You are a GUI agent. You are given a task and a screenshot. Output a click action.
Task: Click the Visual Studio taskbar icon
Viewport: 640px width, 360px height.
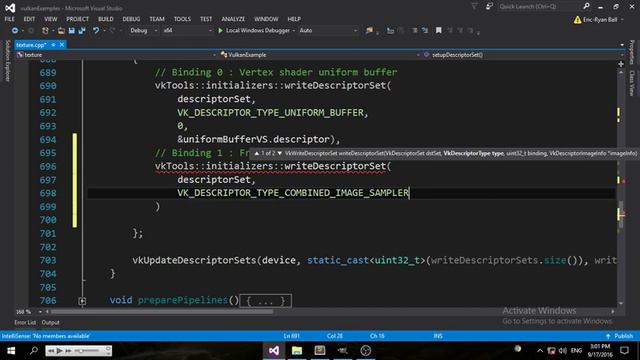click(274, 351)
